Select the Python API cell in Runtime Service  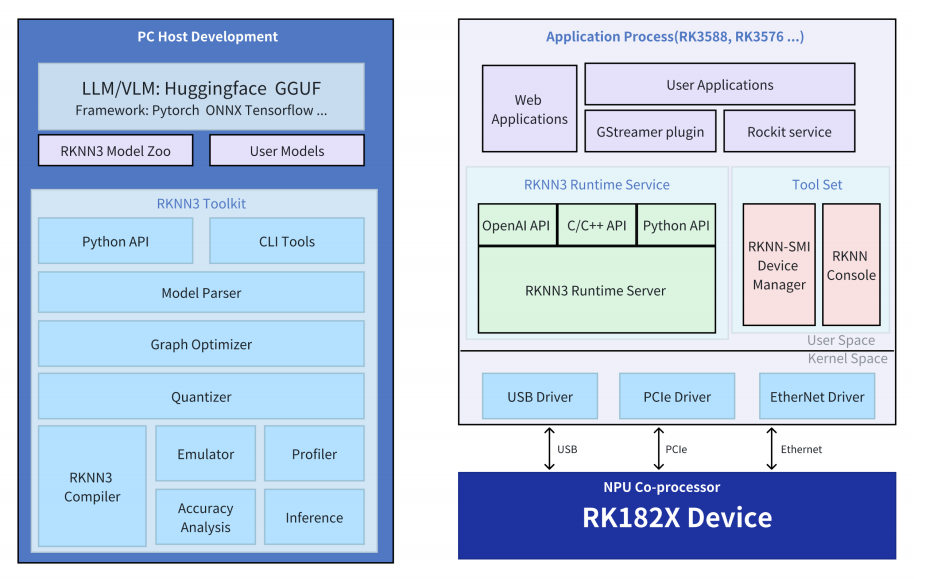pyautogui.click(x=676, y=225)
